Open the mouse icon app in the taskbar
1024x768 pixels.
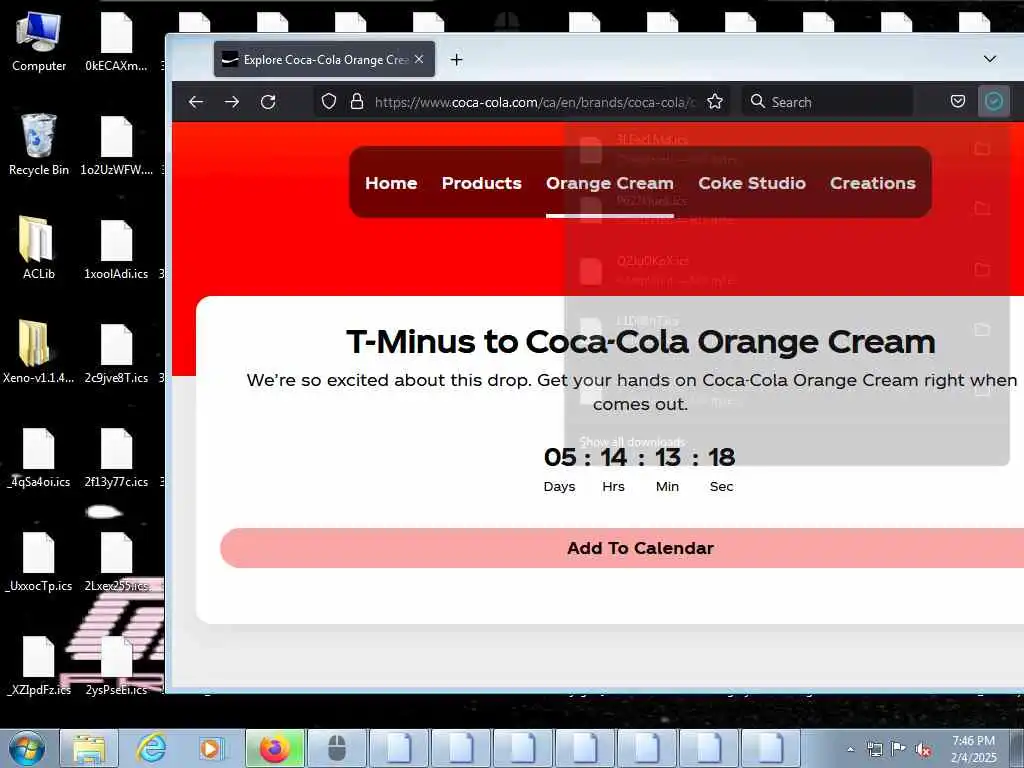tap(336, 748)
